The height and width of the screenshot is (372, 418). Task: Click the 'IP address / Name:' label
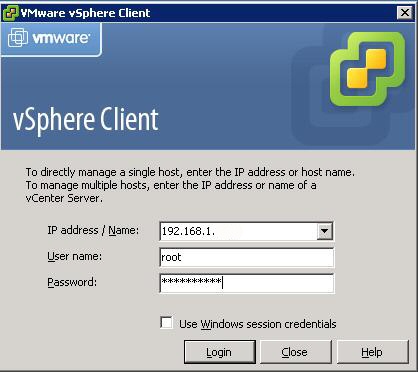click(x=93, y=230)
